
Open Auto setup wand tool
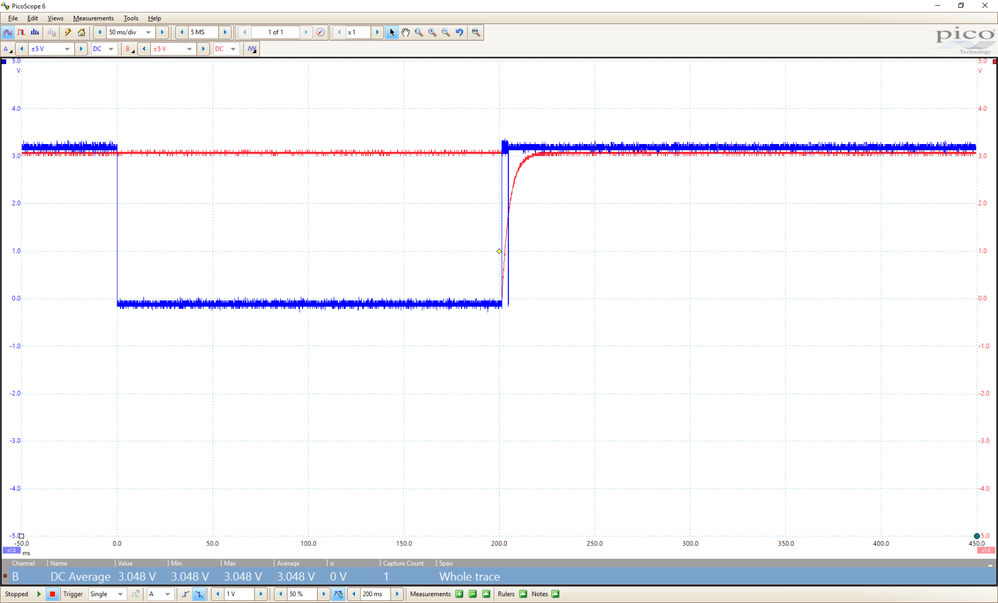(67, 32)
